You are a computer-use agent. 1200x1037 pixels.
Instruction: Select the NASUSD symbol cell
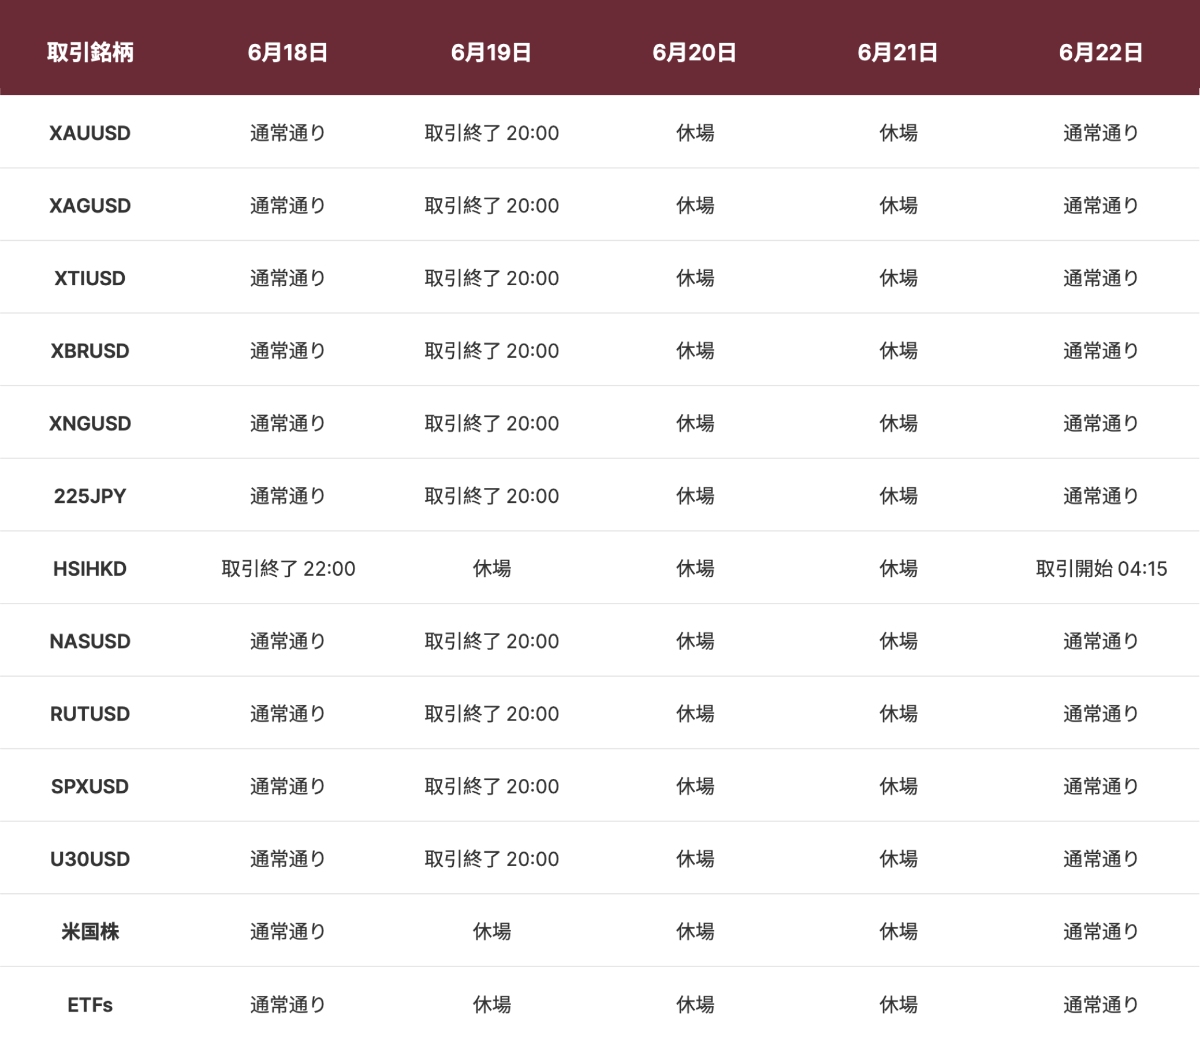click(x=90, y=642)
